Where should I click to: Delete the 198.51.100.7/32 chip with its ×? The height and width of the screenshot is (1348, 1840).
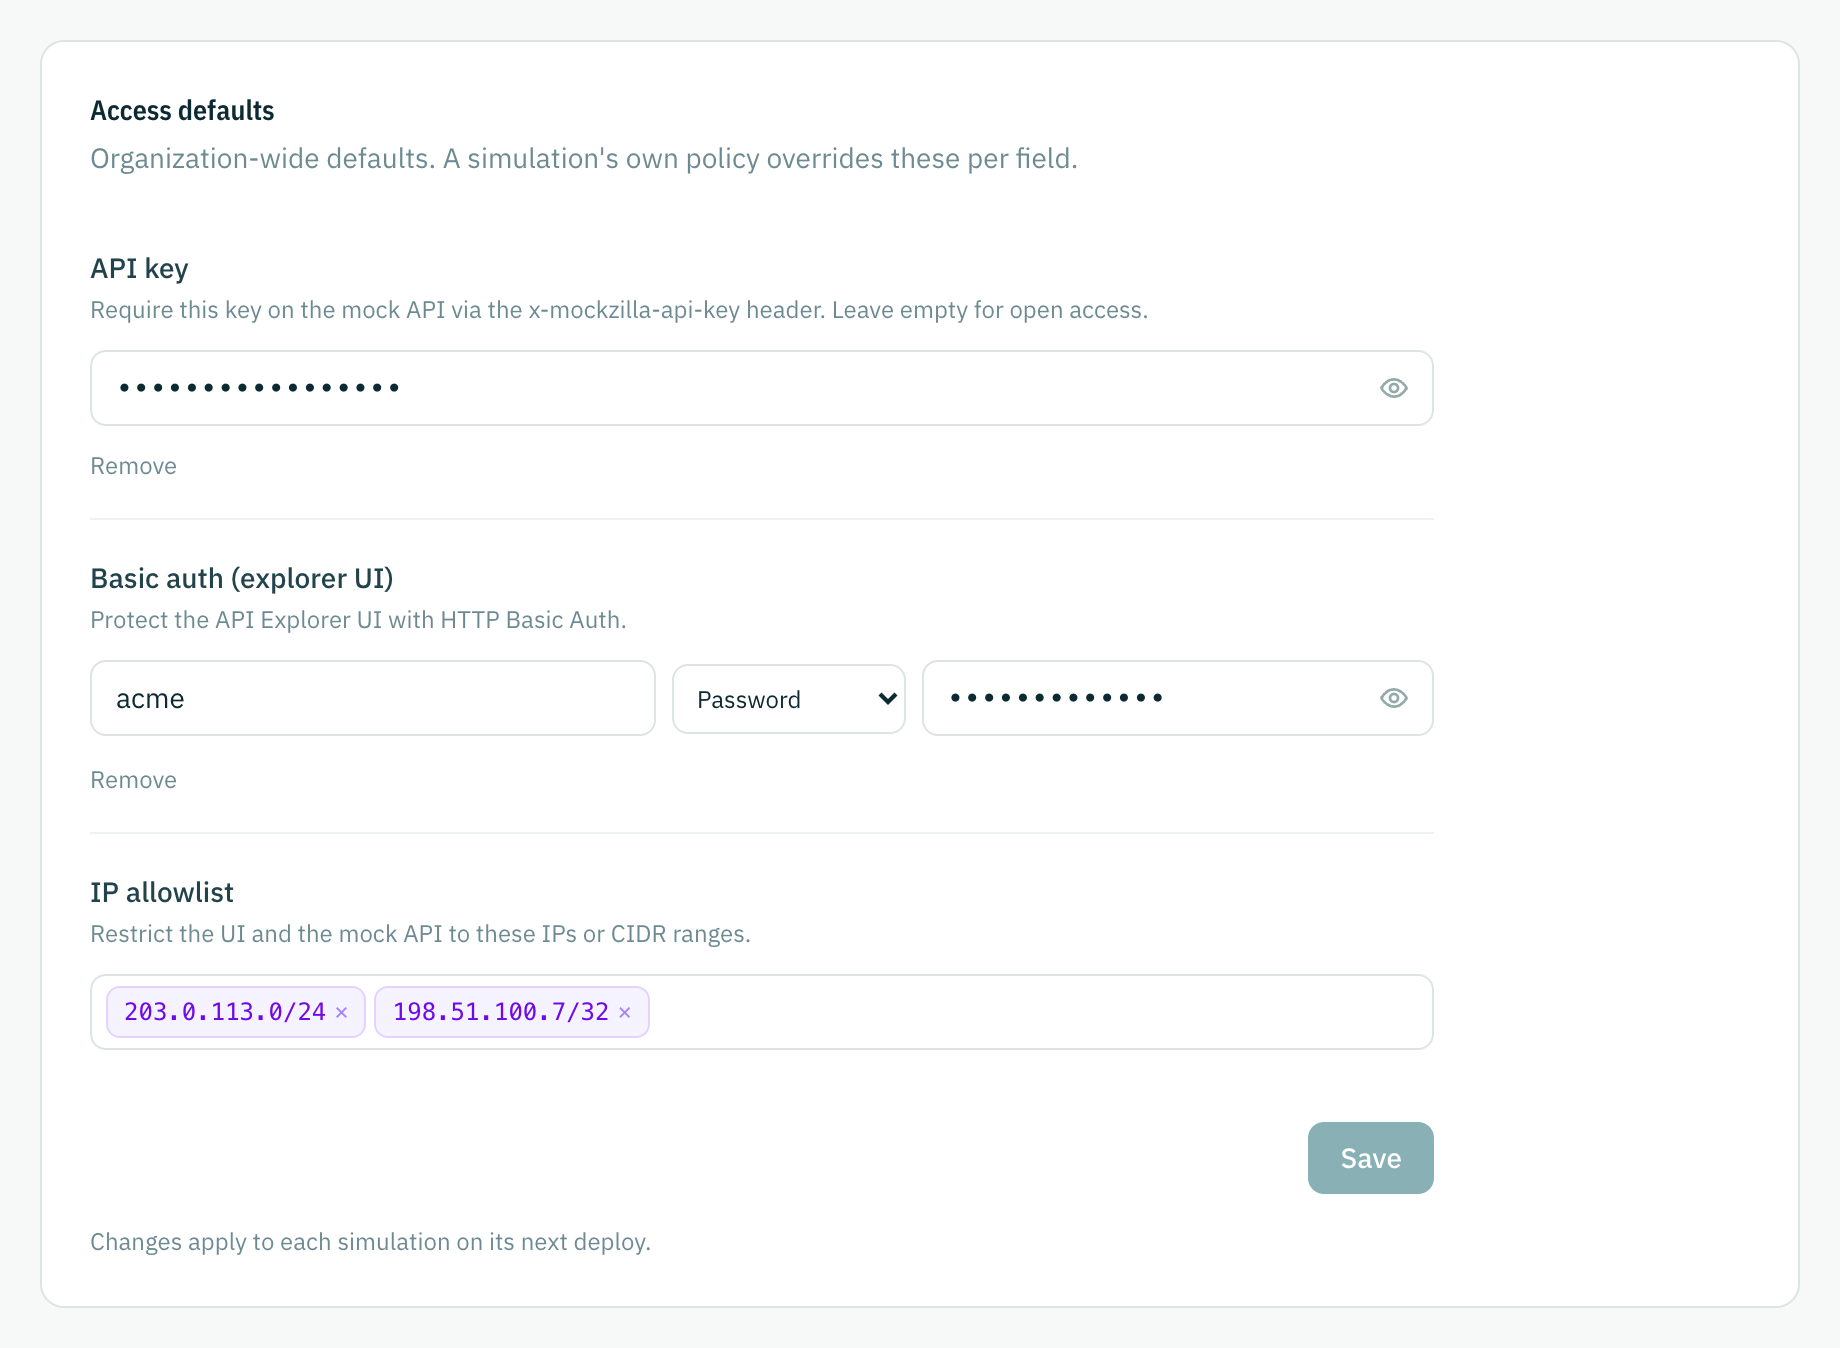point(625,1012)
